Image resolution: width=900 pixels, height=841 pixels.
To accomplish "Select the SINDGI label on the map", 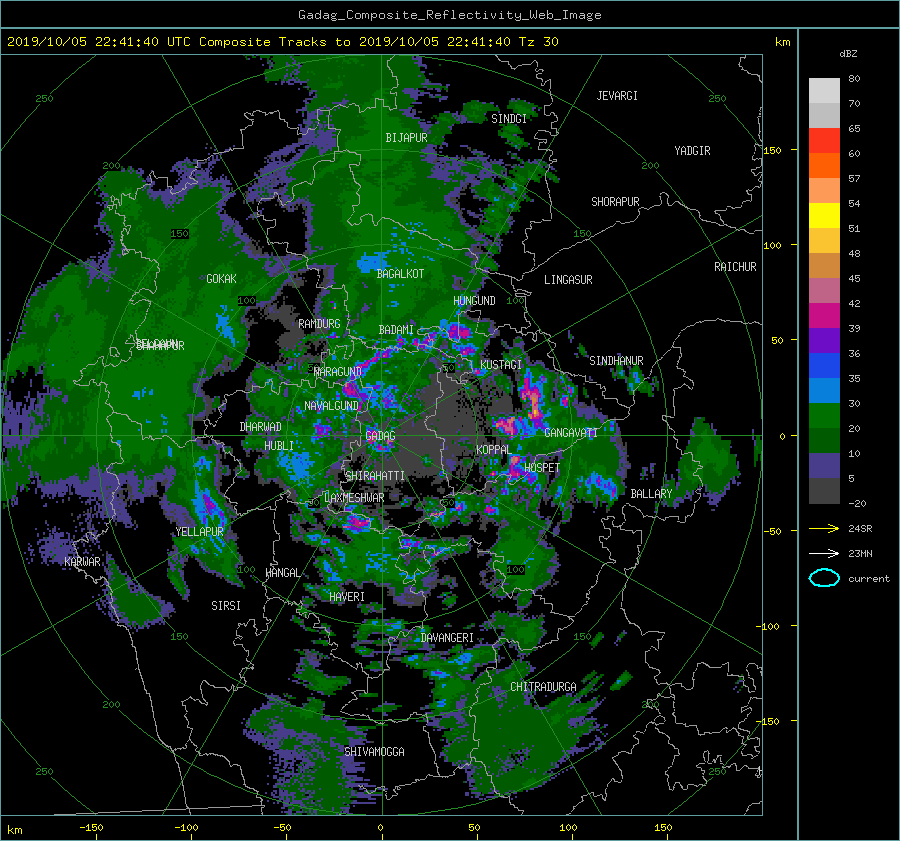I will [509, 119].
